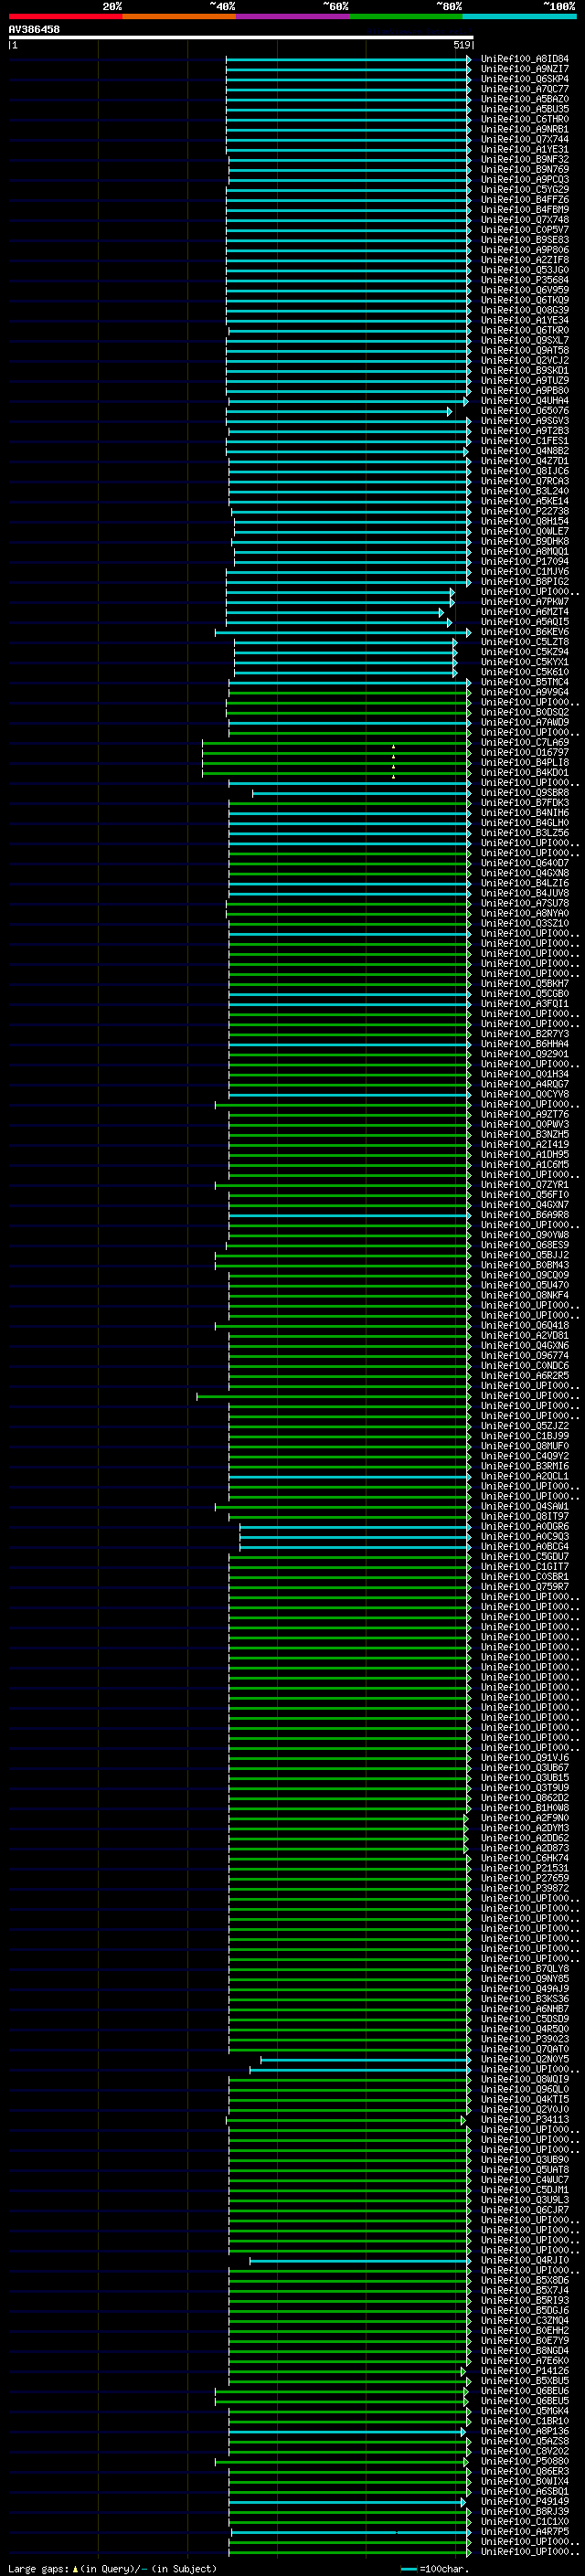This screenshot has height=2576, width=585.
Task: Select the hit label UniRef100_A9NR81
Action: click(525, 129)
